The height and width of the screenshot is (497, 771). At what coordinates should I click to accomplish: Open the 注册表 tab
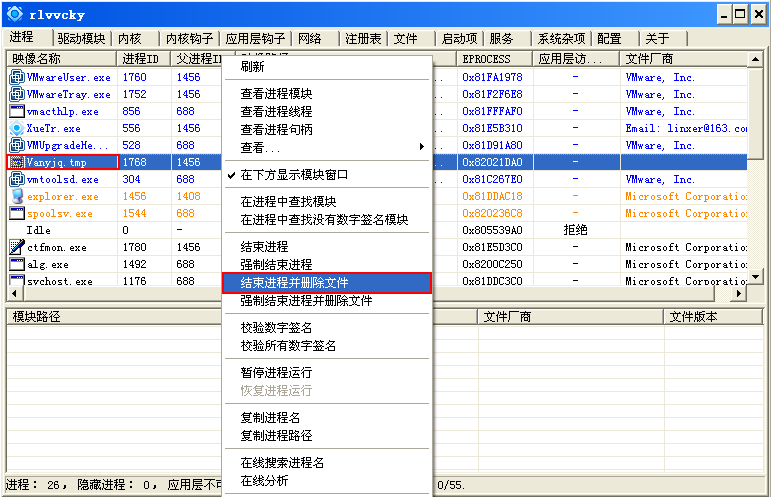coord(363,39)
